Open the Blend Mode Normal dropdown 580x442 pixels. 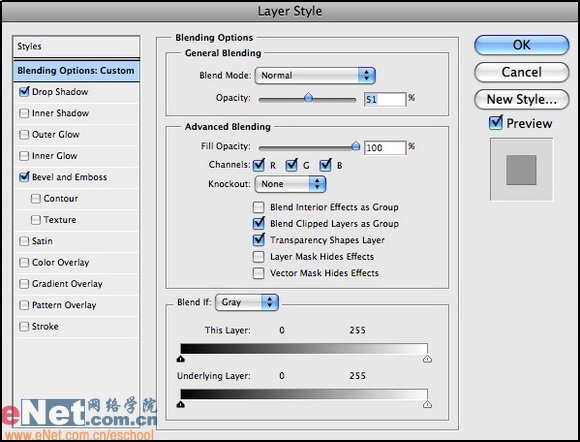click(315, 75)
